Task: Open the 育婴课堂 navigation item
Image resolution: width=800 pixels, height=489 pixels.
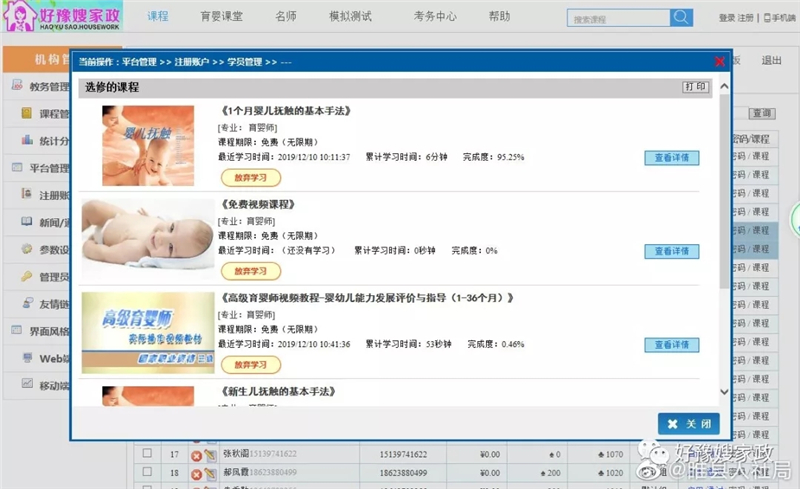Action: tap(221, 16)
